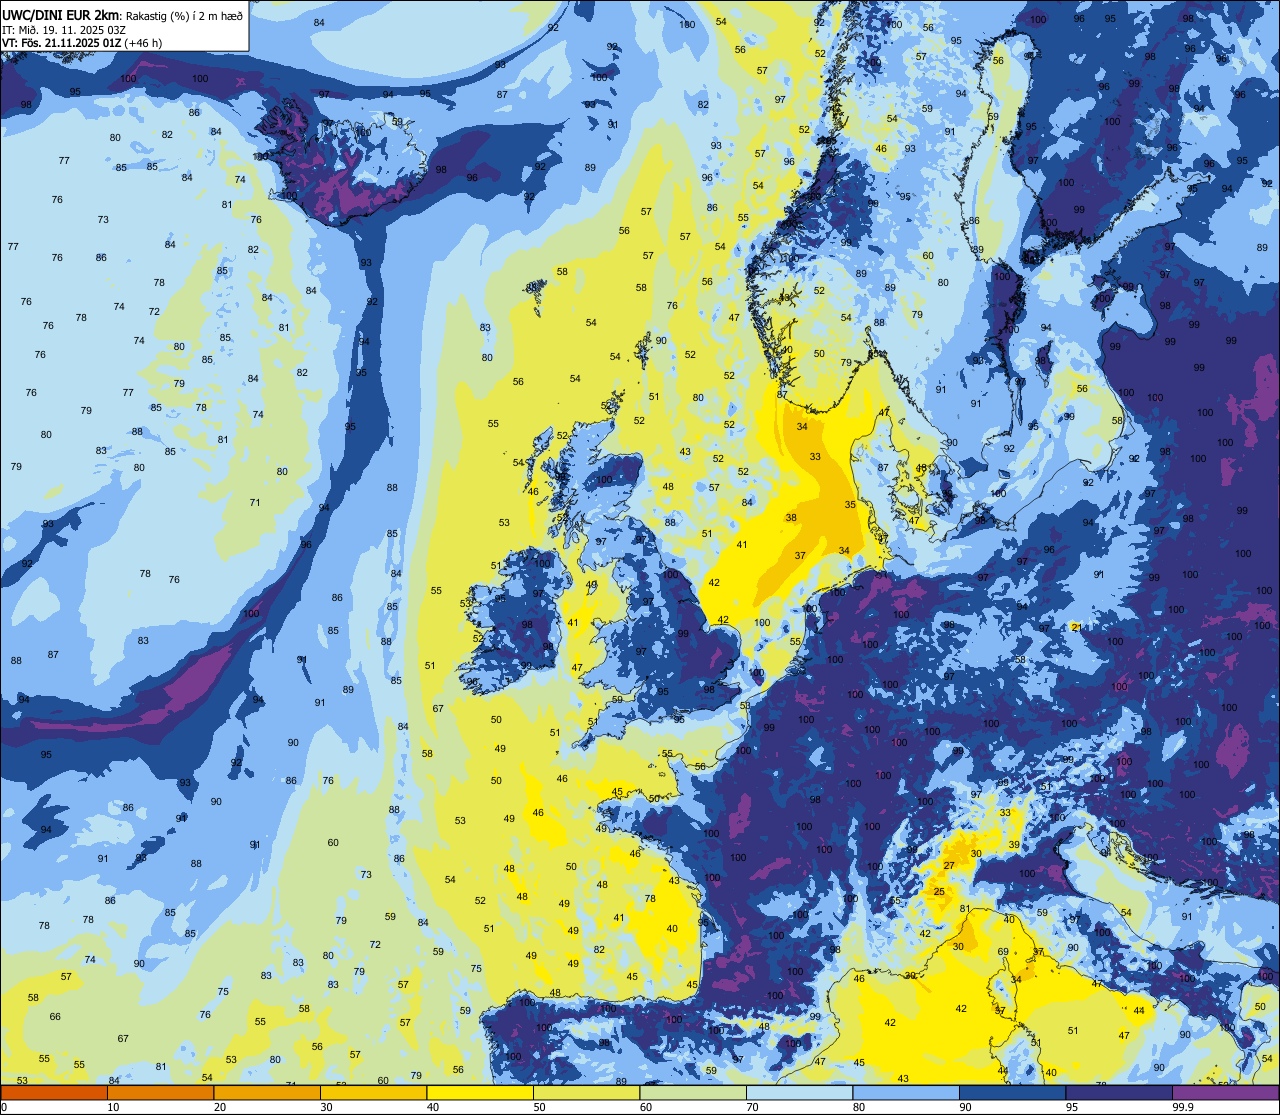Click the 'IT: Mið. 19. 11. 2025 03Z' line

(63, 29)
